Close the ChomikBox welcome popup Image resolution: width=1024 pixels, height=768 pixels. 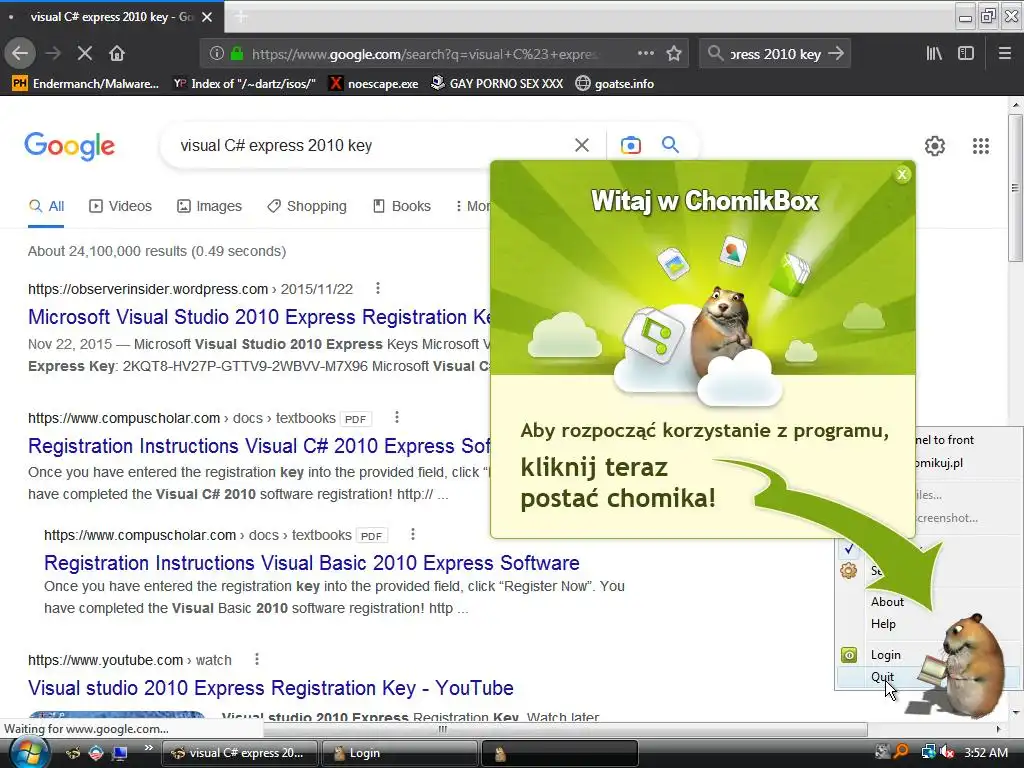pyautogui.click(x=903, y=174)
